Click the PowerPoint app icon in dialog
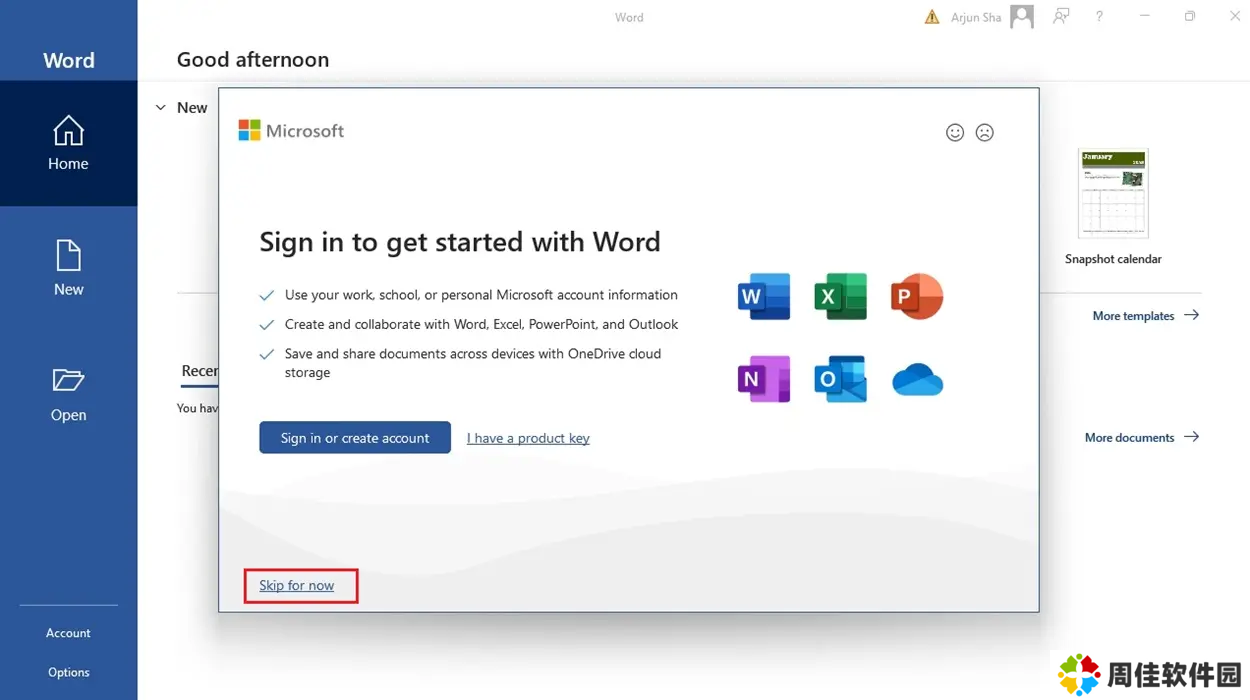Screen dimensions: 1250x700 (x=917, y=296)
